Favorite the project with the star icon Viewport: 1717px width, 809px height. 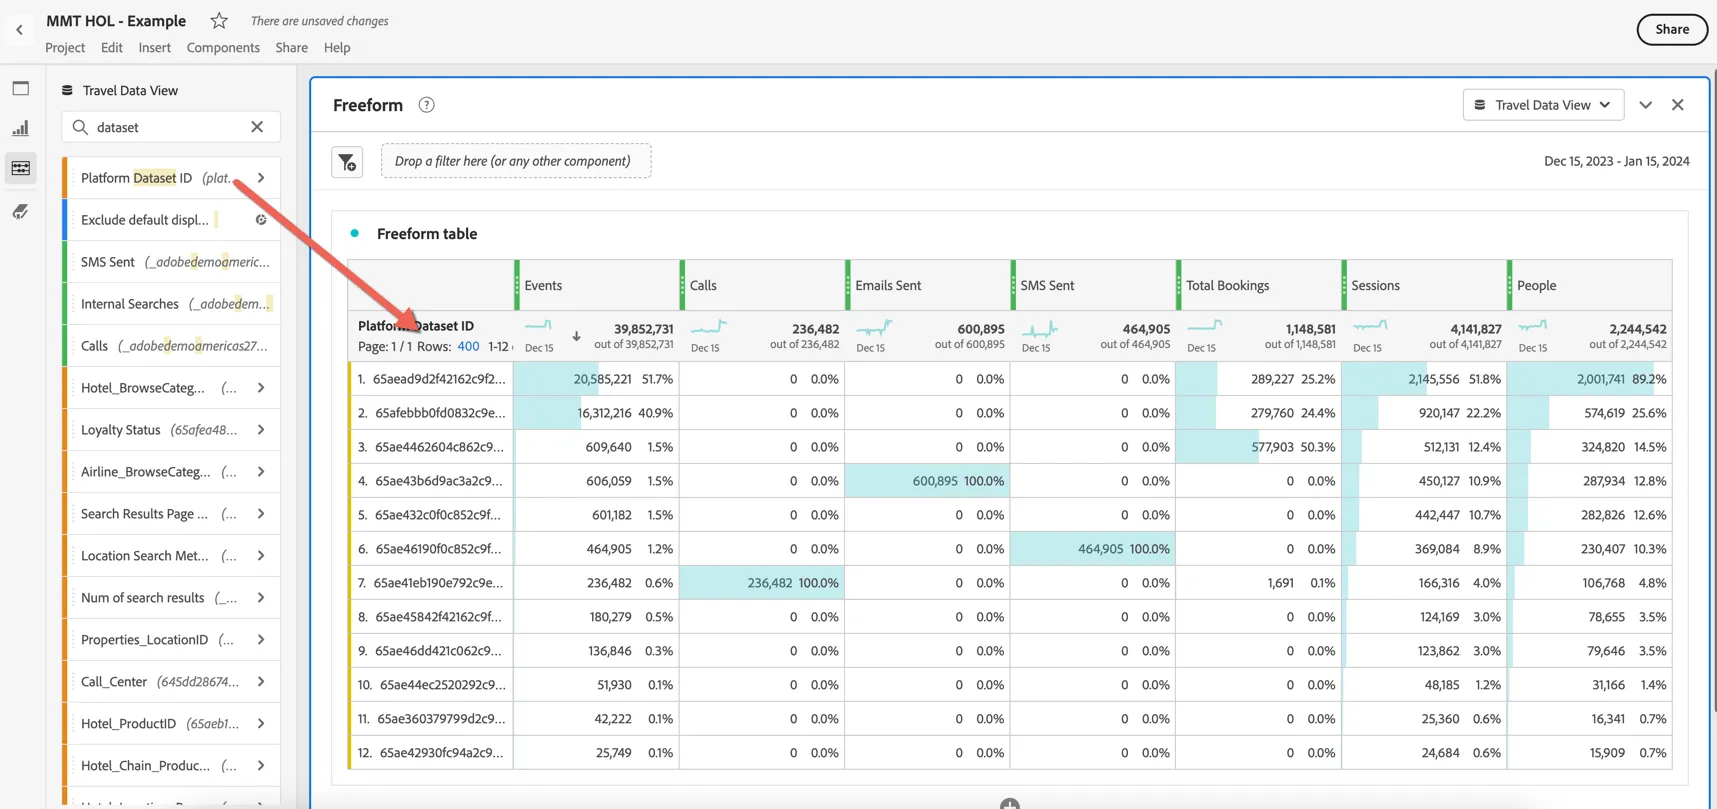(x=219, y=21)
